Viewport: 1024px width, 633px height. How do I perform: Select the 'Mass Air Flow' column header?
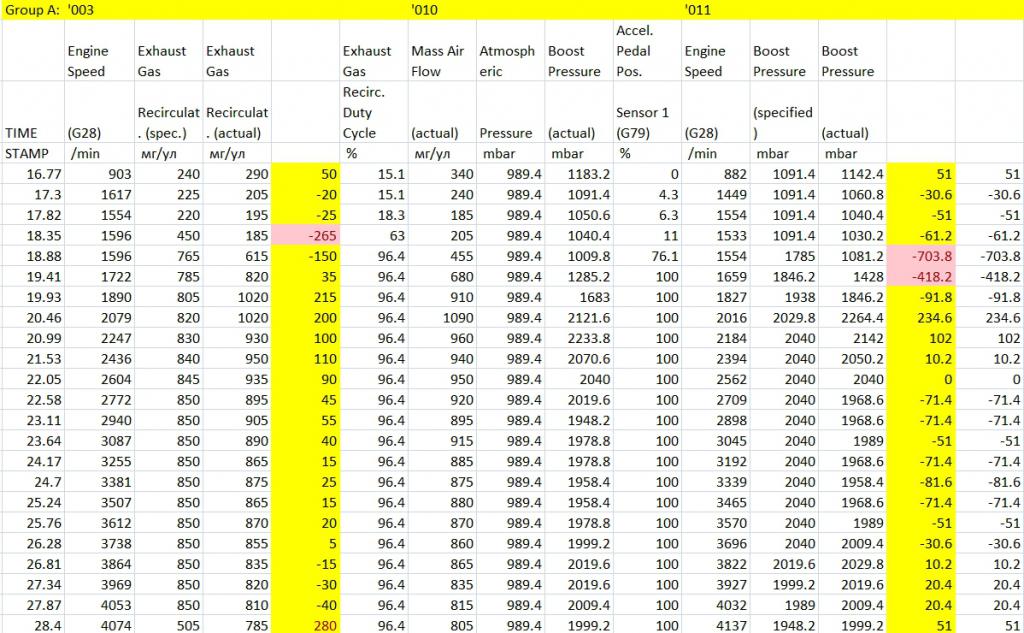[442, 50]
